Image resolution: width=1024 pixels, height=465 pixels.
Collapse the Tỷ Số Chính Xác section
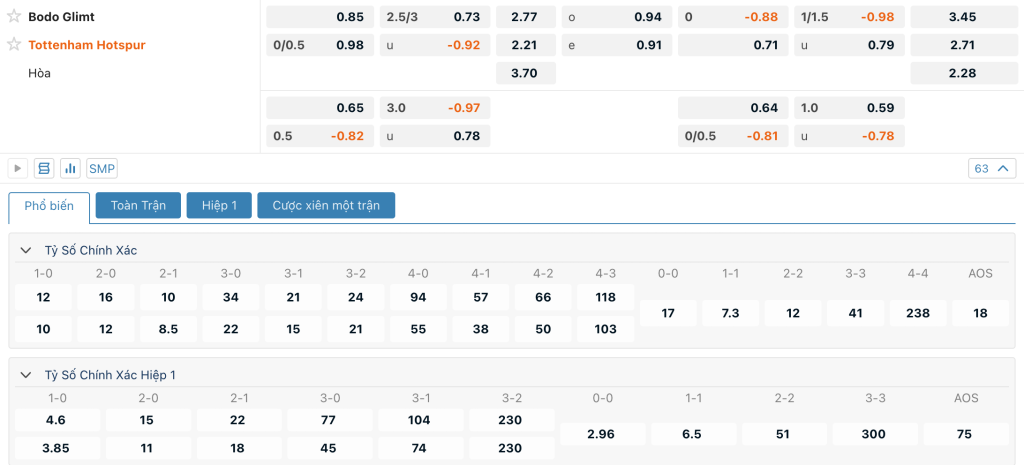tap(26, 250)
